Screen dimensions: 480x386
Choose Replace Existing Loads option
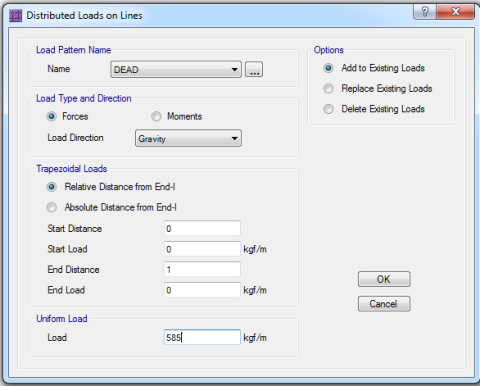point(328,89)
